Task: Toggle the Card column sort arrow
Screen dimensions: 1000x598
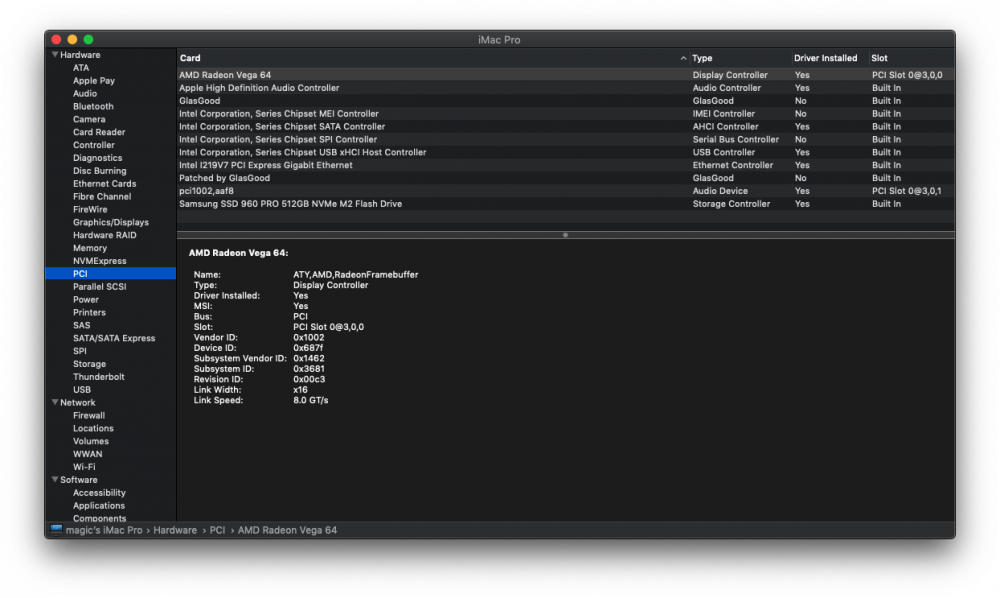Action: tap(683, 58)
